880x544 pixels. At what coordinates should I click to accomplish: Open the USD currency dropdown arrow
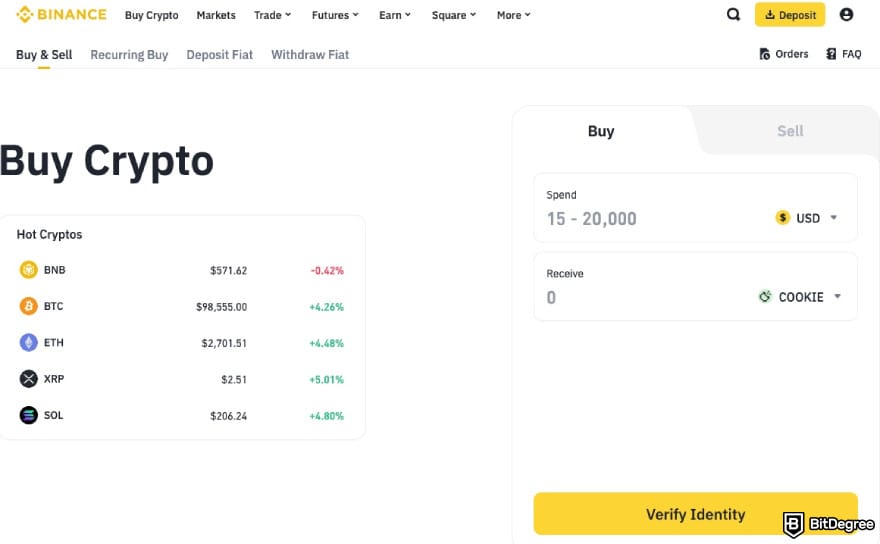[834, 218]
